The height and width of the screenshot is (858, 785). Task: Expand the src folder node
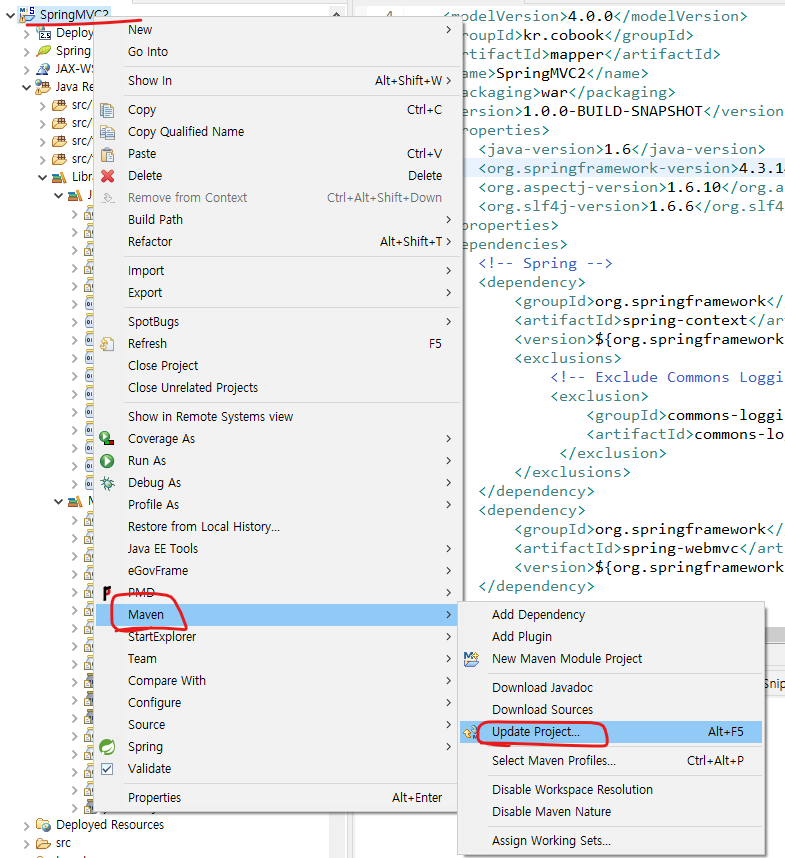[27, 843]
